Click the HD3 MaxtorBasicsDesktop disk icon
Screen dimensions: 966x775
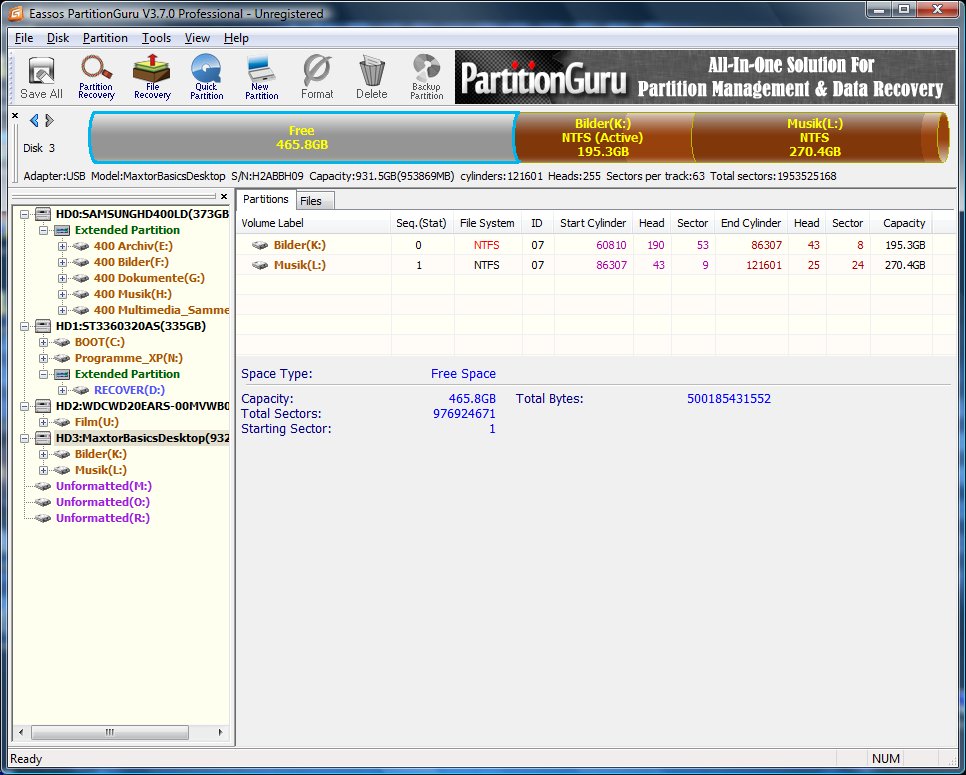(x=43, y=438)
